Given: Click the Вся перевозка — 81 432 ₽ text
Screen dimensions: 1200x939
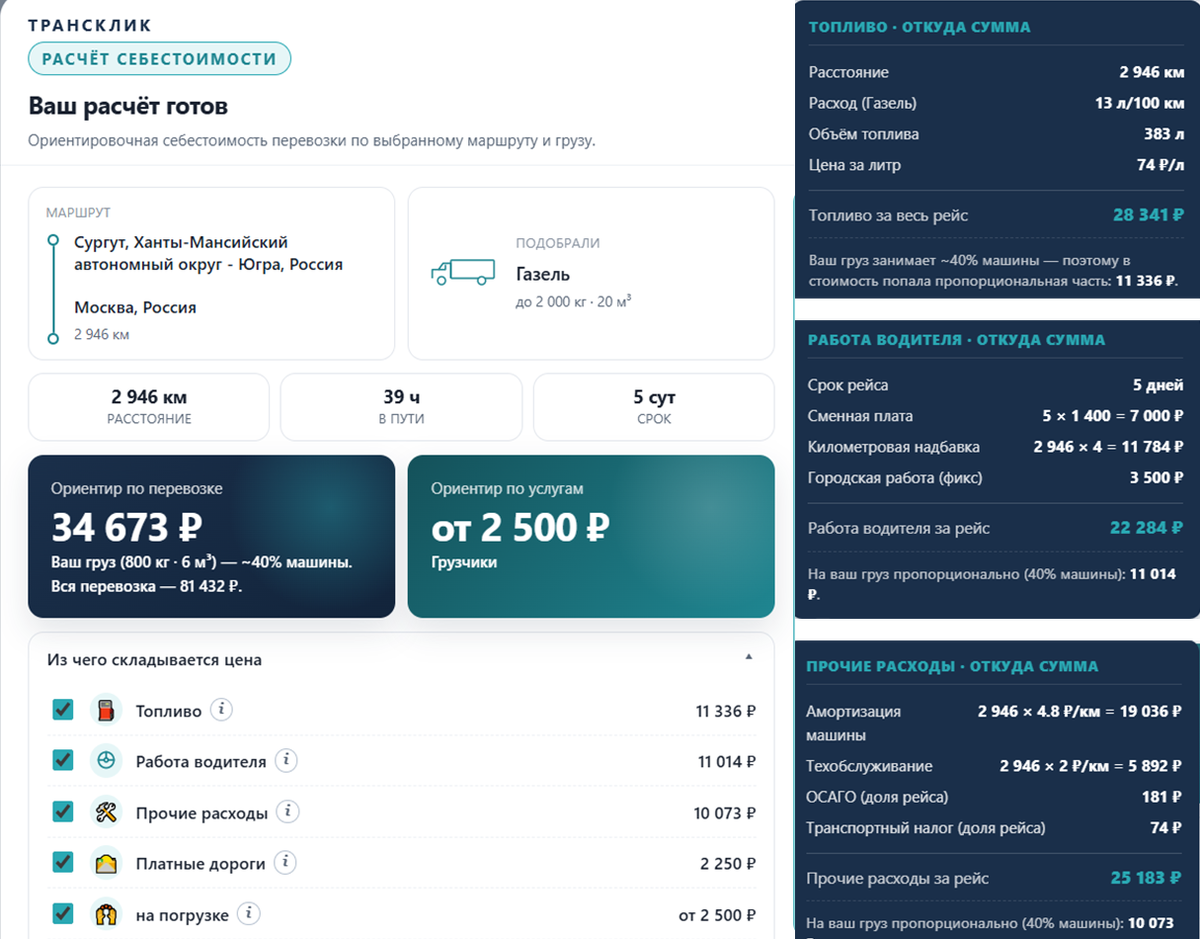Looking at the screenshot, I should point(147,586).
